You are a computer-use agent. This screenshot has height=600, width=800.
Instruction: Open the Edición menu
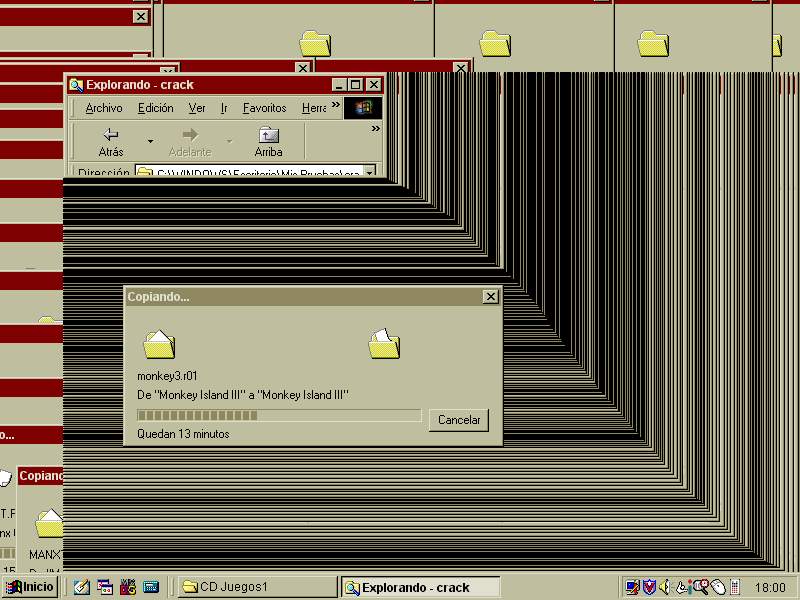click(x=156, y=108)
